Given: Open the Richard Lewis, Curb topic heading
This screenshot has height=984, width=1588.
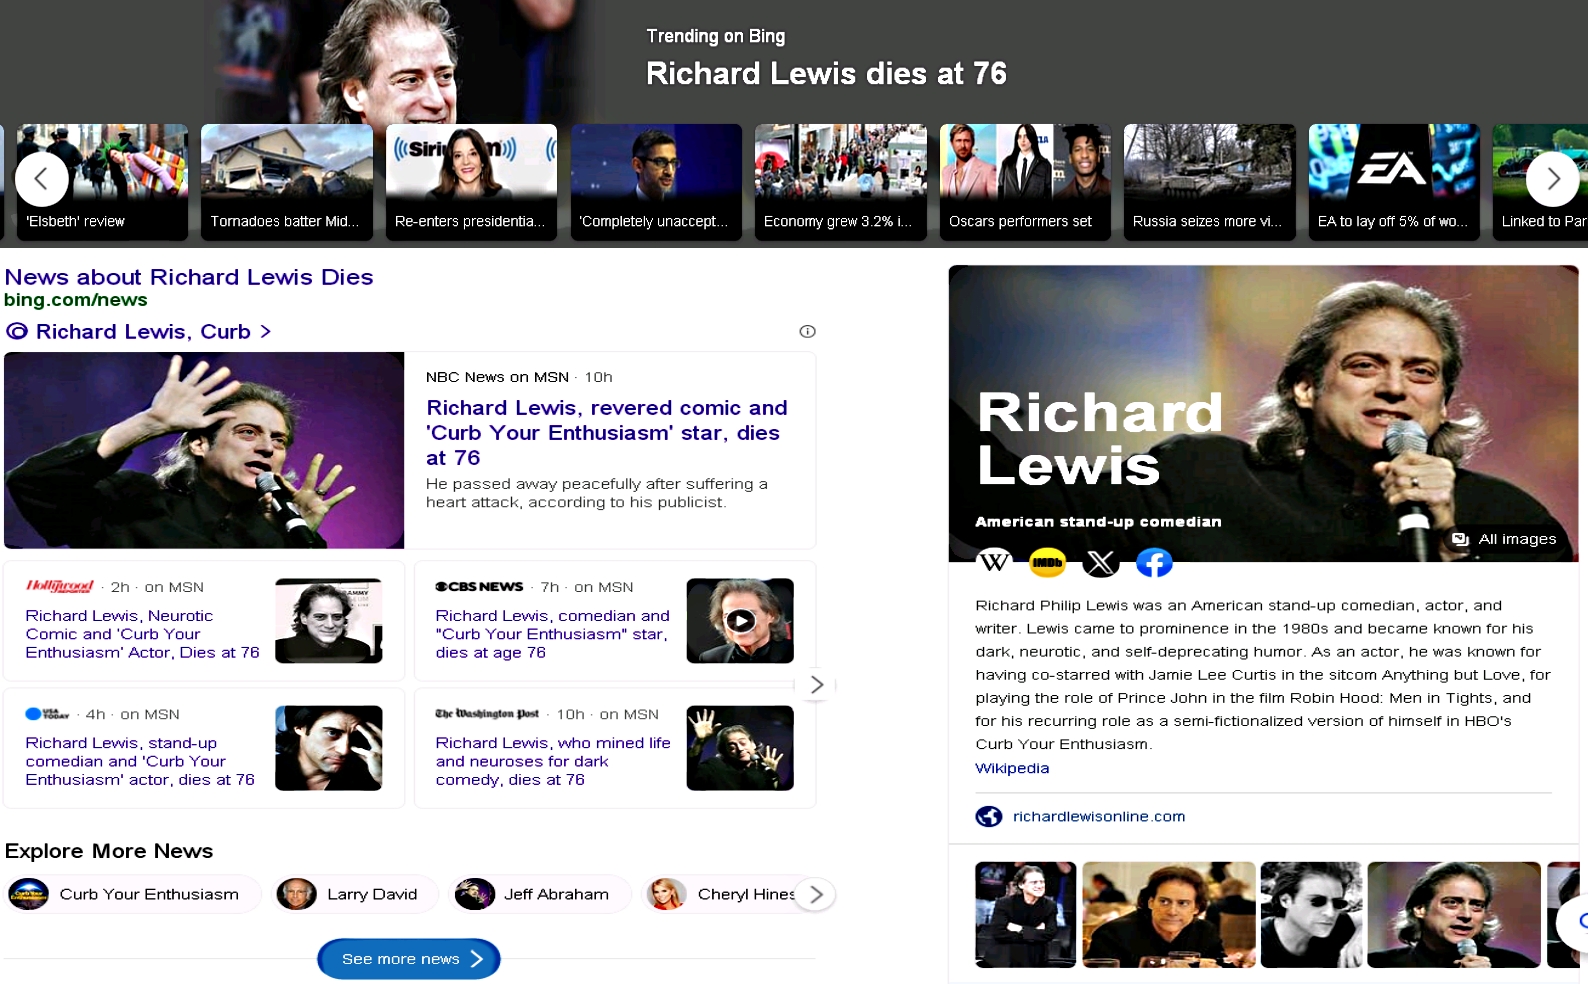Looking at the screenshot, I should 142,332.
